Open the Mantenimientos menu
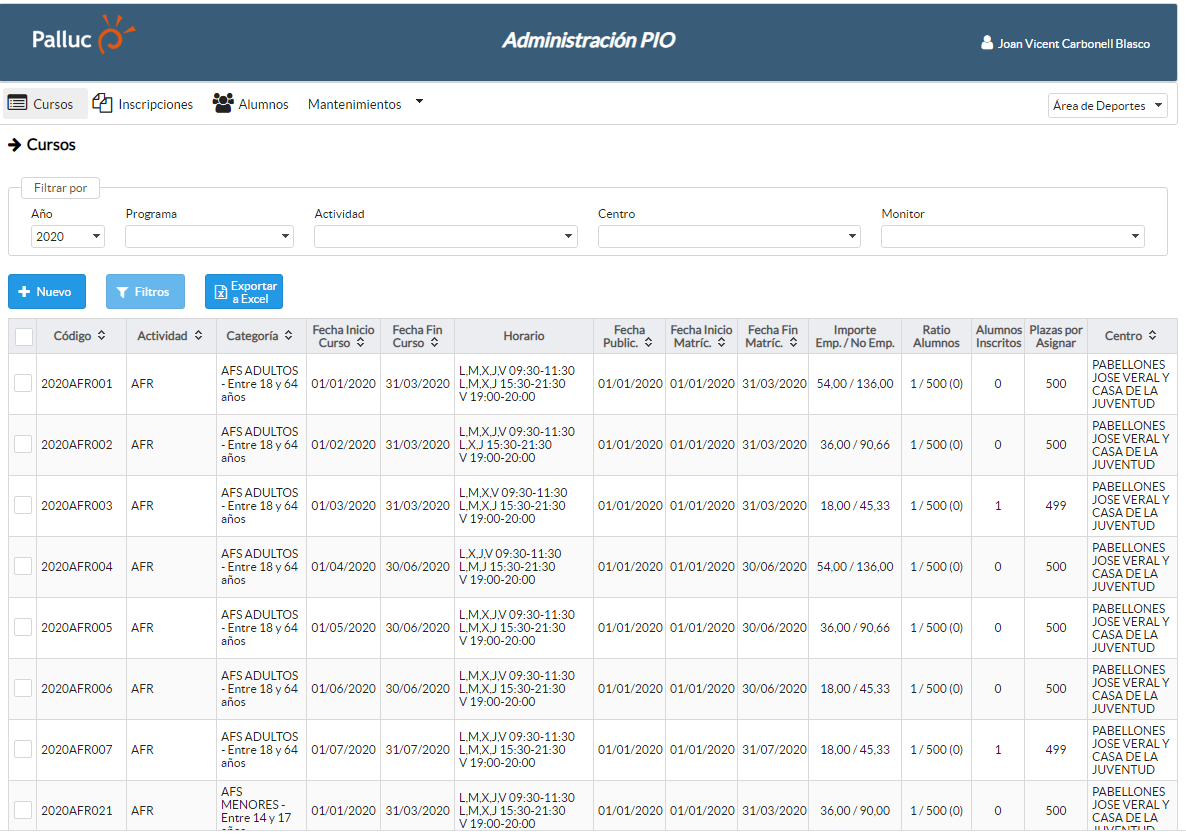 [x=365, y=104]
